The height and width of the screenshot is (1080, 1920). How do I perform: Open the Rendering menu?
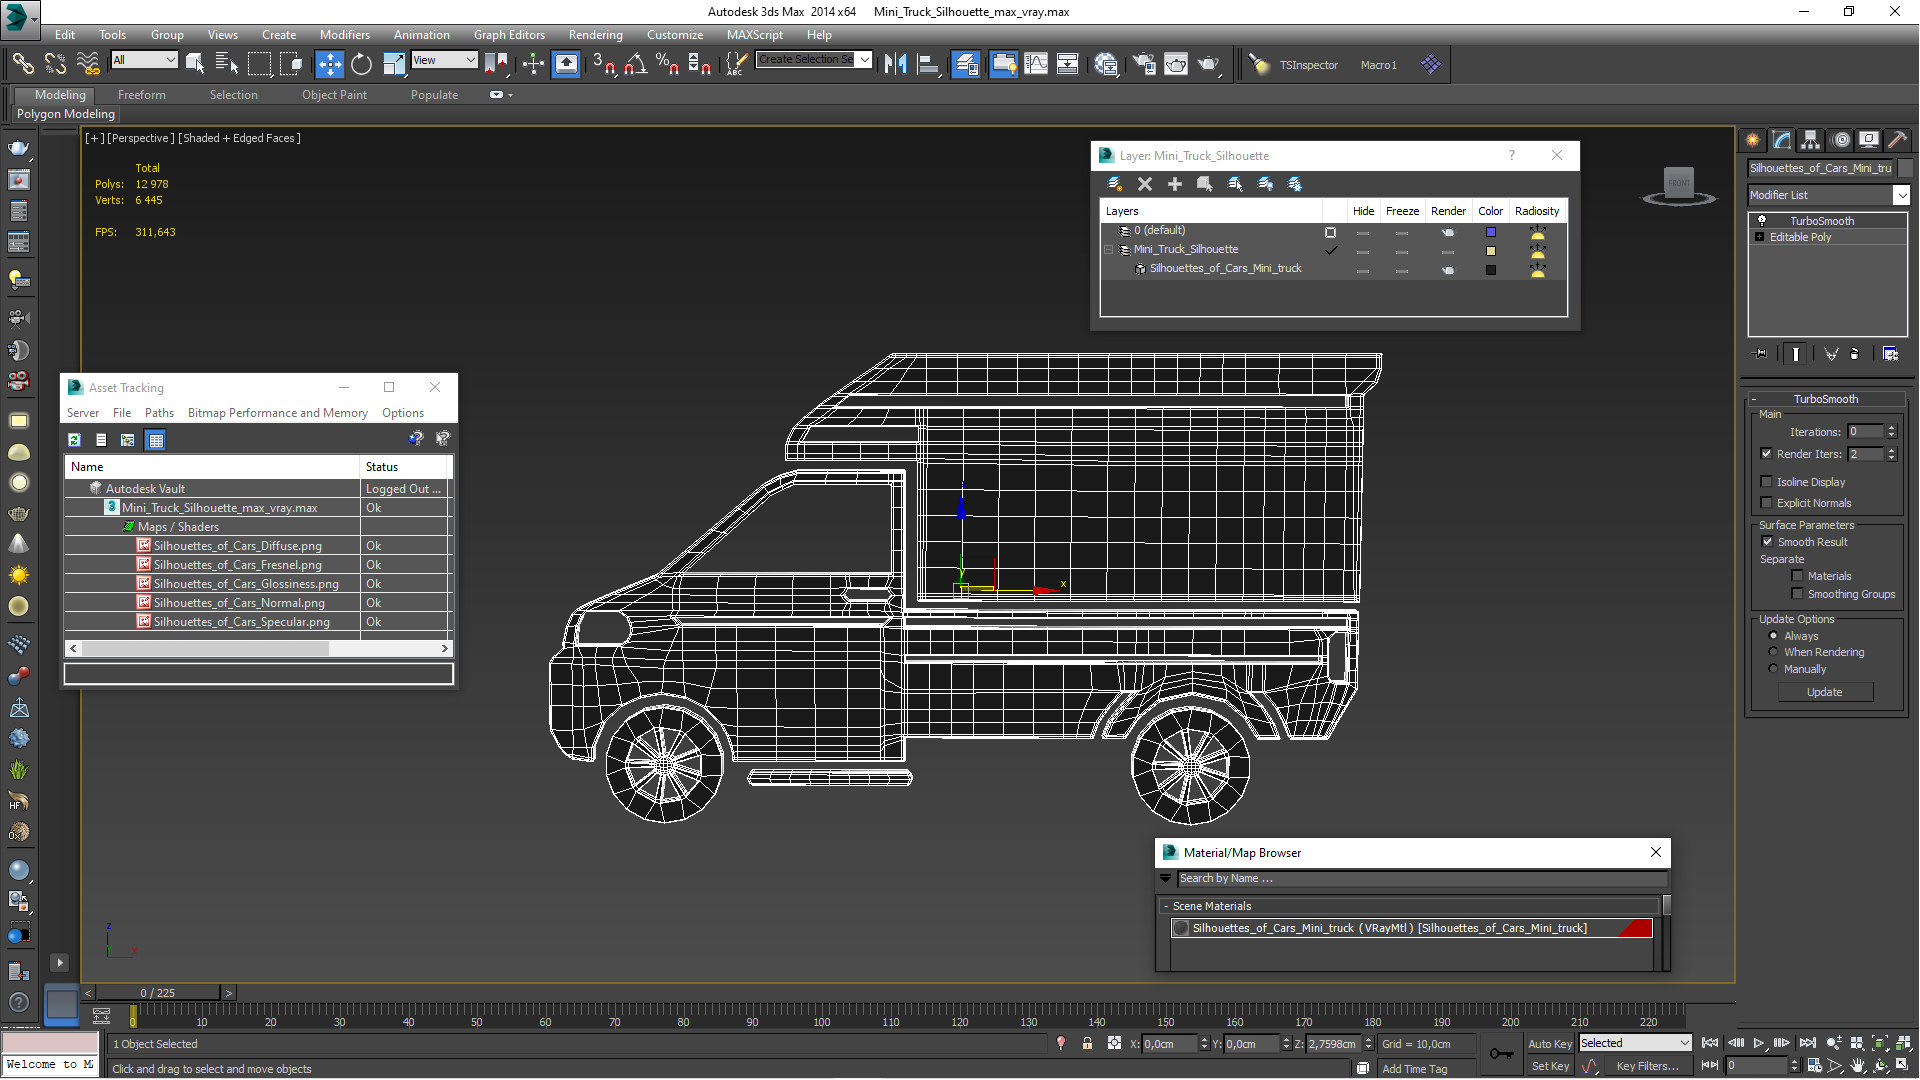595,34
